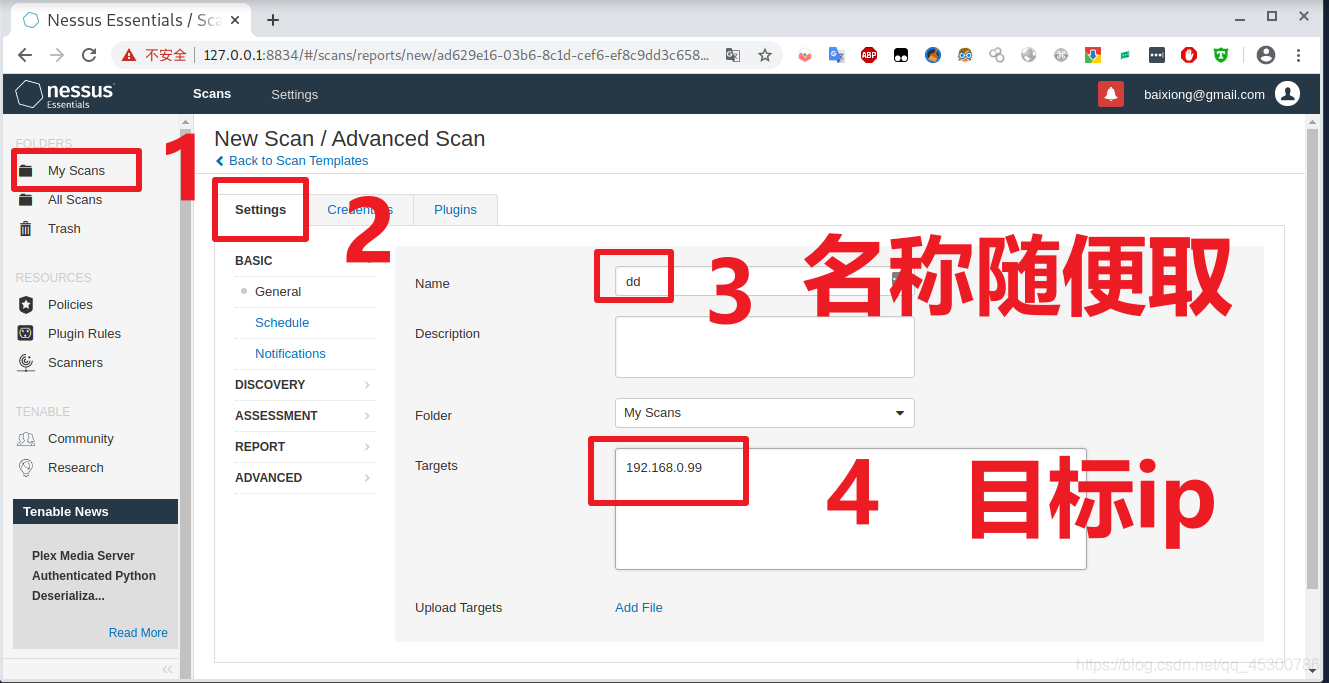
Task: Click the Plugin Rules icon
Action: (27, 333)
